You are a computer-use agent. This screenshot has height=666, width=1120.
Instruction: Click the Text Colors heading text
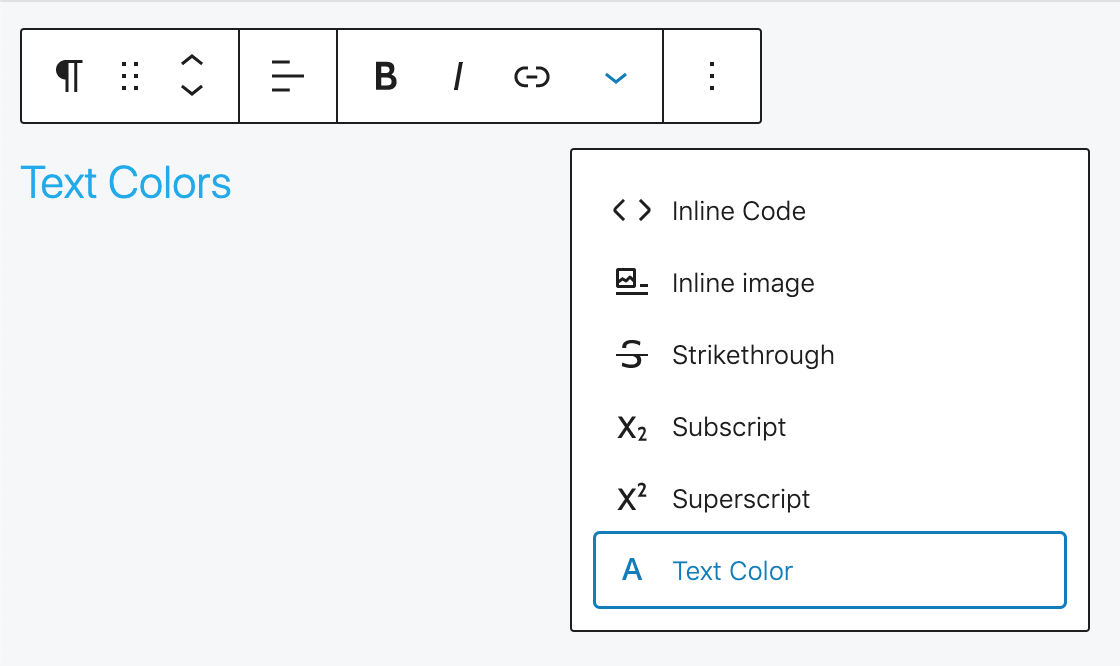coord(126,183)
